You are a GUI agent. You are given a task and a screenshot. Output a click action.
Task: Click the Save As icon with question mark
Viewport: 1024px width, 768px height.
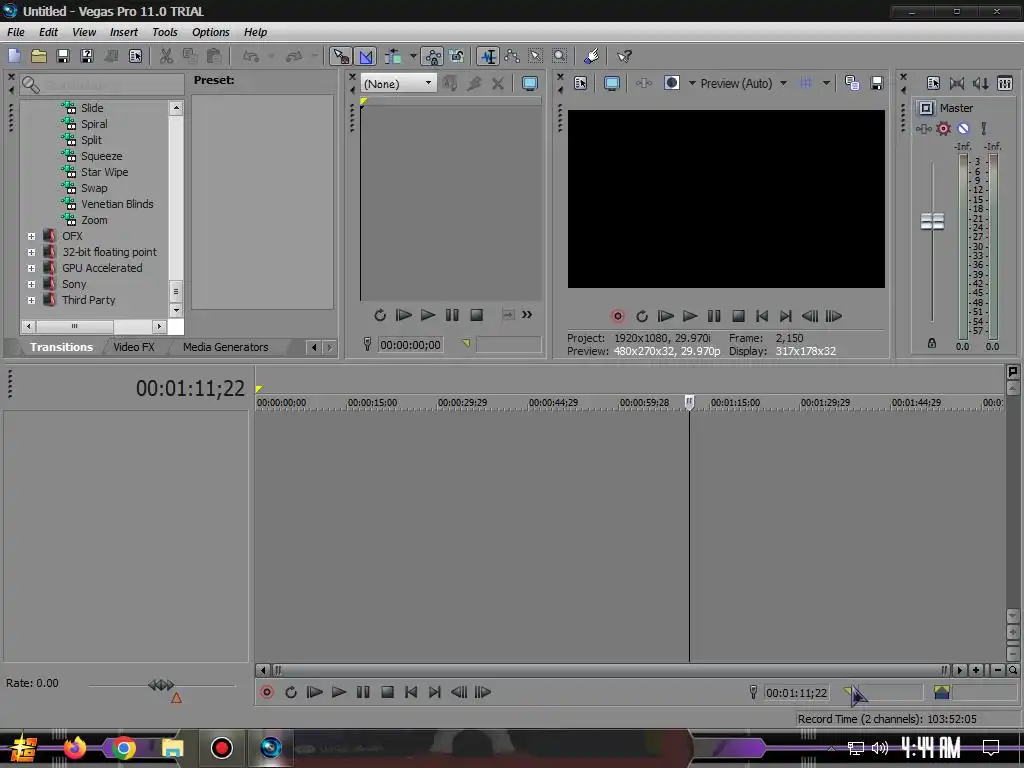coord(86,56)
